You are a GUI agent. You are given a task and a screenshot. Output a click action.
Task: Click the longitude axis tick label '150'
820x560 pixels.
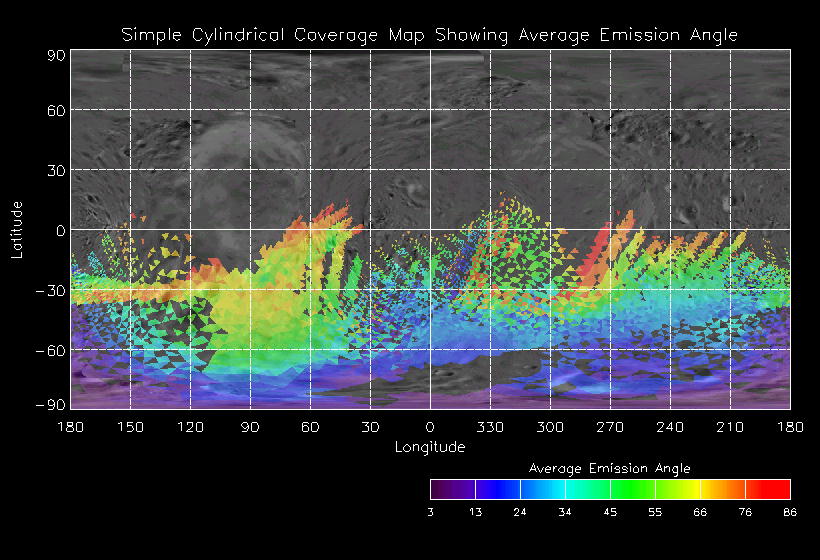pyautogui.click(x=130, y=427)
